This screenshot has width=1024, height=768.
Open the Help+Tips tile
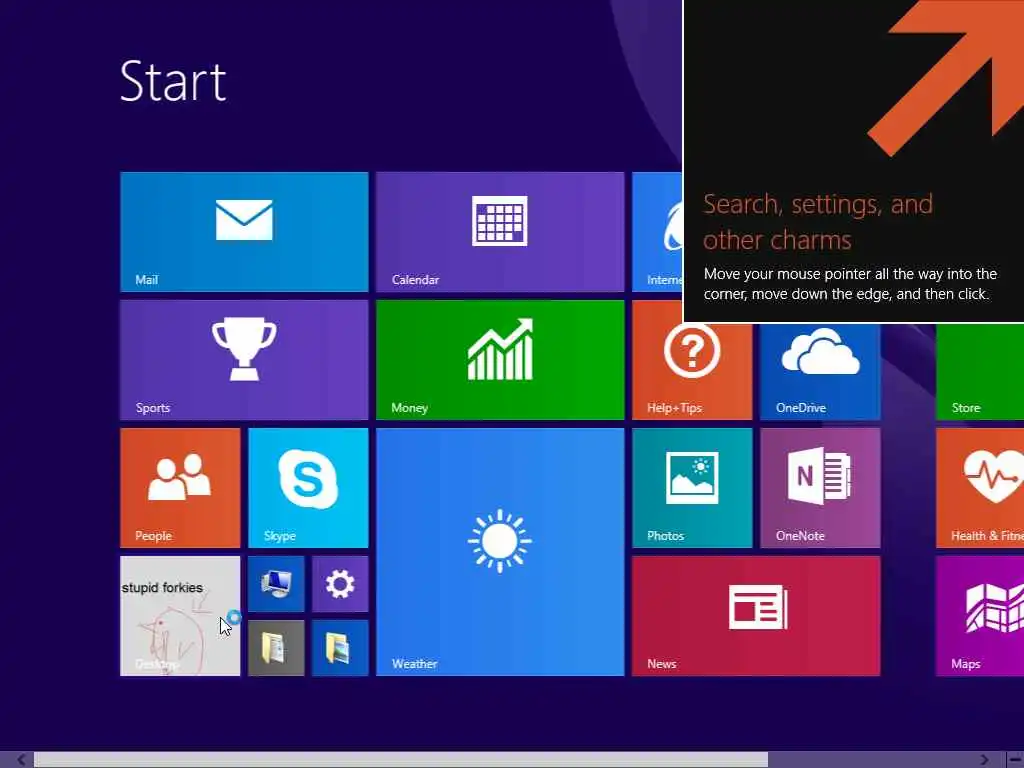[692, 372]
